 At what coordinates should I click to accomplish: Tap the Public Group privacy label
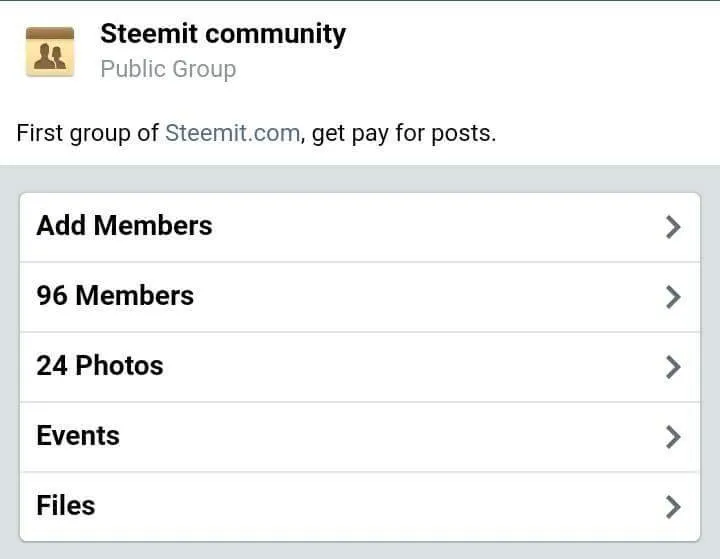(x=169, y=69)
